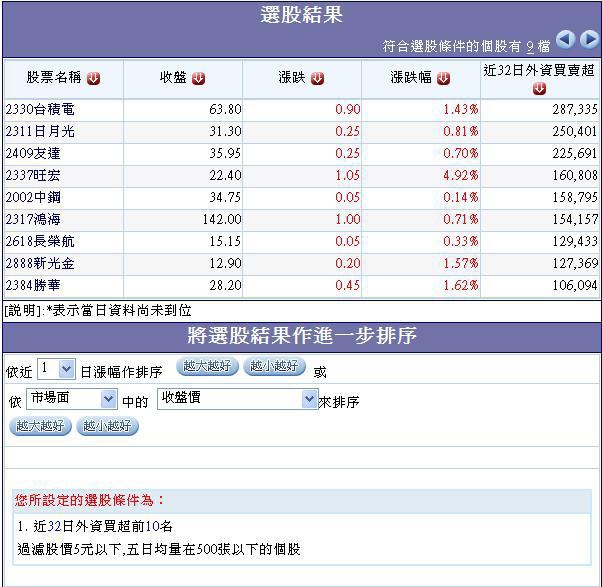Sort by 近32日外資買賣超 arrow icon
This screenshot has width=602, height=587.
(x=539, y=89)
